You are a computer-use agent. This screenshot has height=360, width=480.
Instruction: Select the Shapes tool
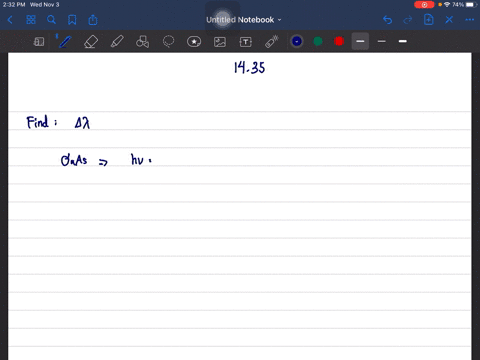pyautogui.click(x=142, y=42)
